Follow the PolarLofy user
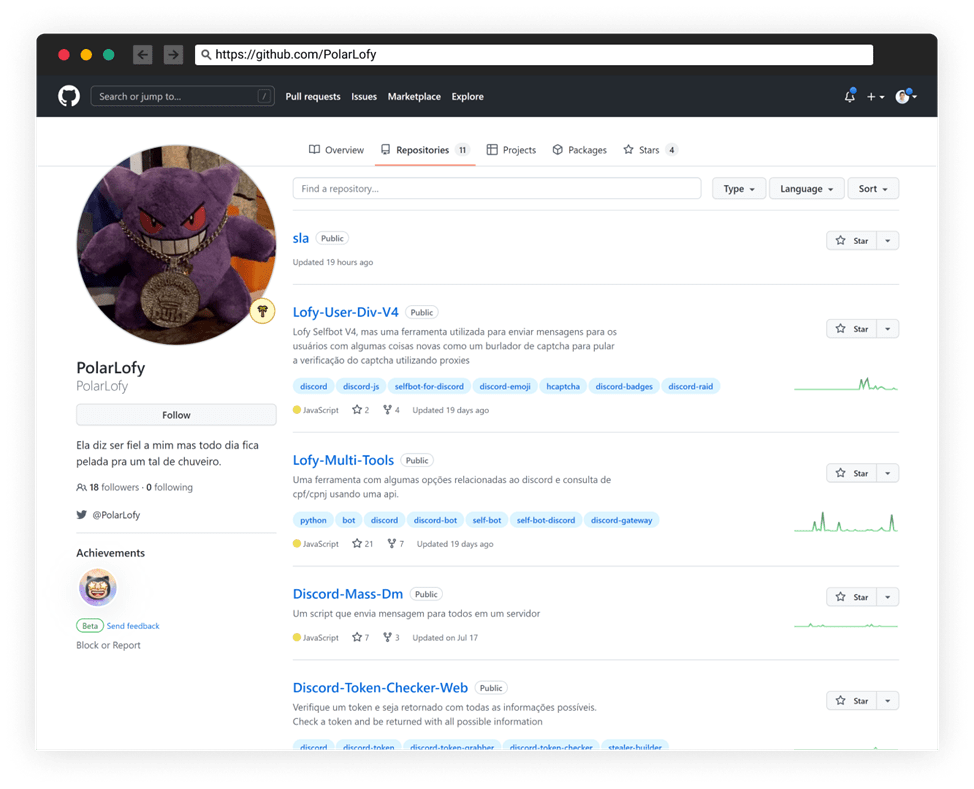974x789 pixels. (176, 415)
